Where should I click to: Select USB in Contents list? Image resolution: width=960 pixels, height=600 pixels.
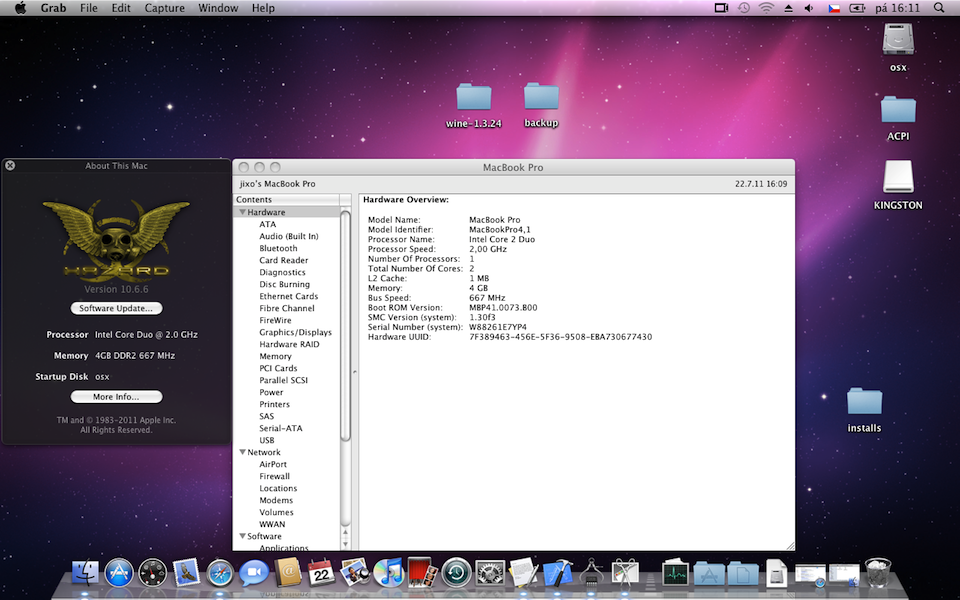click(x=266, y=440)
